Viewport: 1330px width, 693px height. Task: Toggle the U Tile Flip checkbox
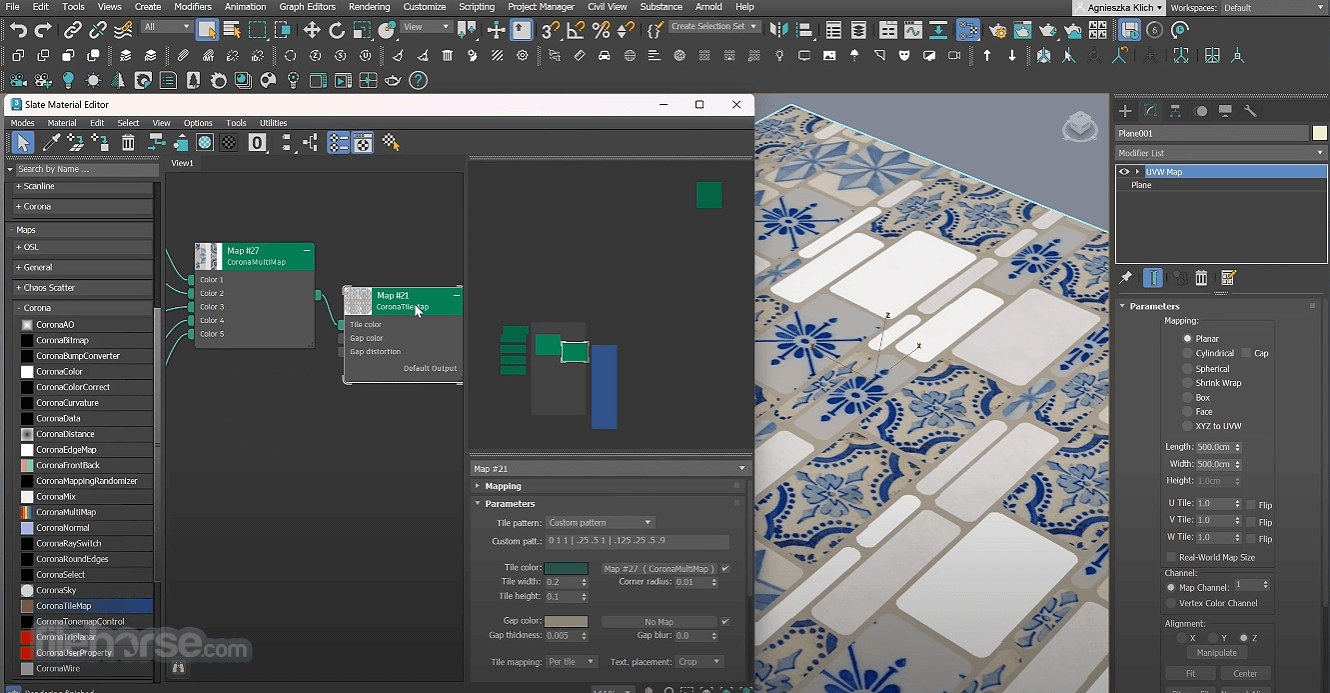pos(1251,505)
